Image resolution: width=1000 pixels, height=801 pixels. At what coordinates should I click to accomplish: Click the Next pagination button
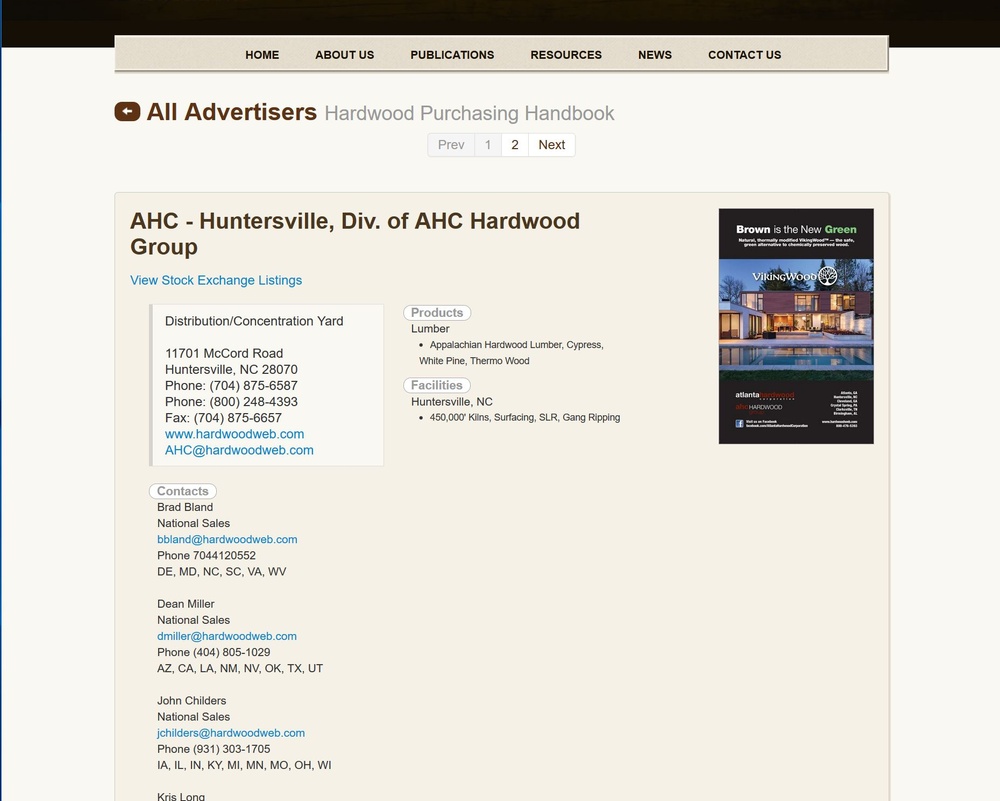pyautogui.click(x=552, y=145)
